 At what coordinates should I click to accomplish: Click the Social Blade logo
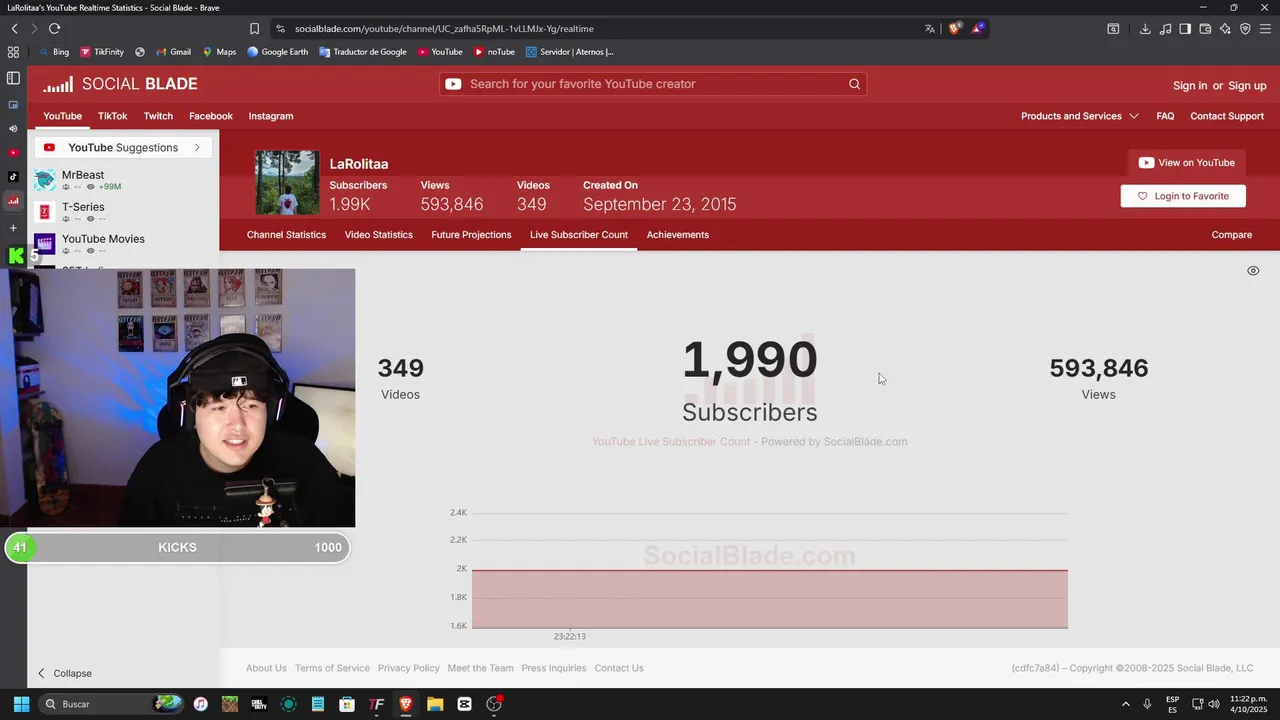click(120, 84)
